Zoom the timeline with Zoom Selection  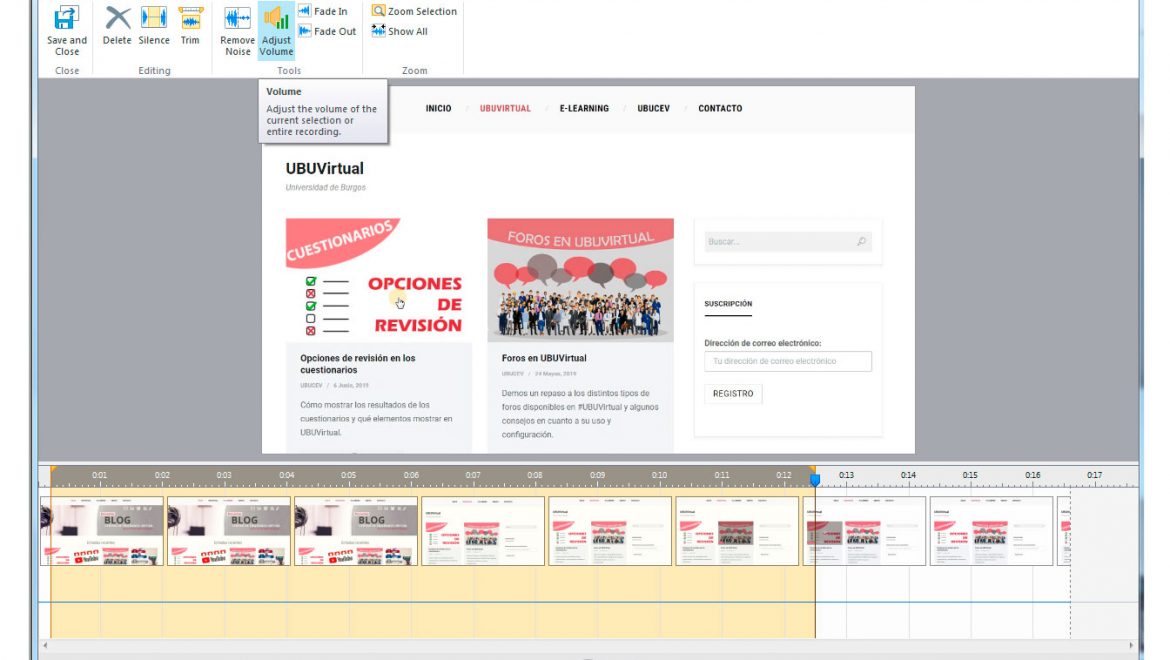pyautogui.click(x=414, y=11)
